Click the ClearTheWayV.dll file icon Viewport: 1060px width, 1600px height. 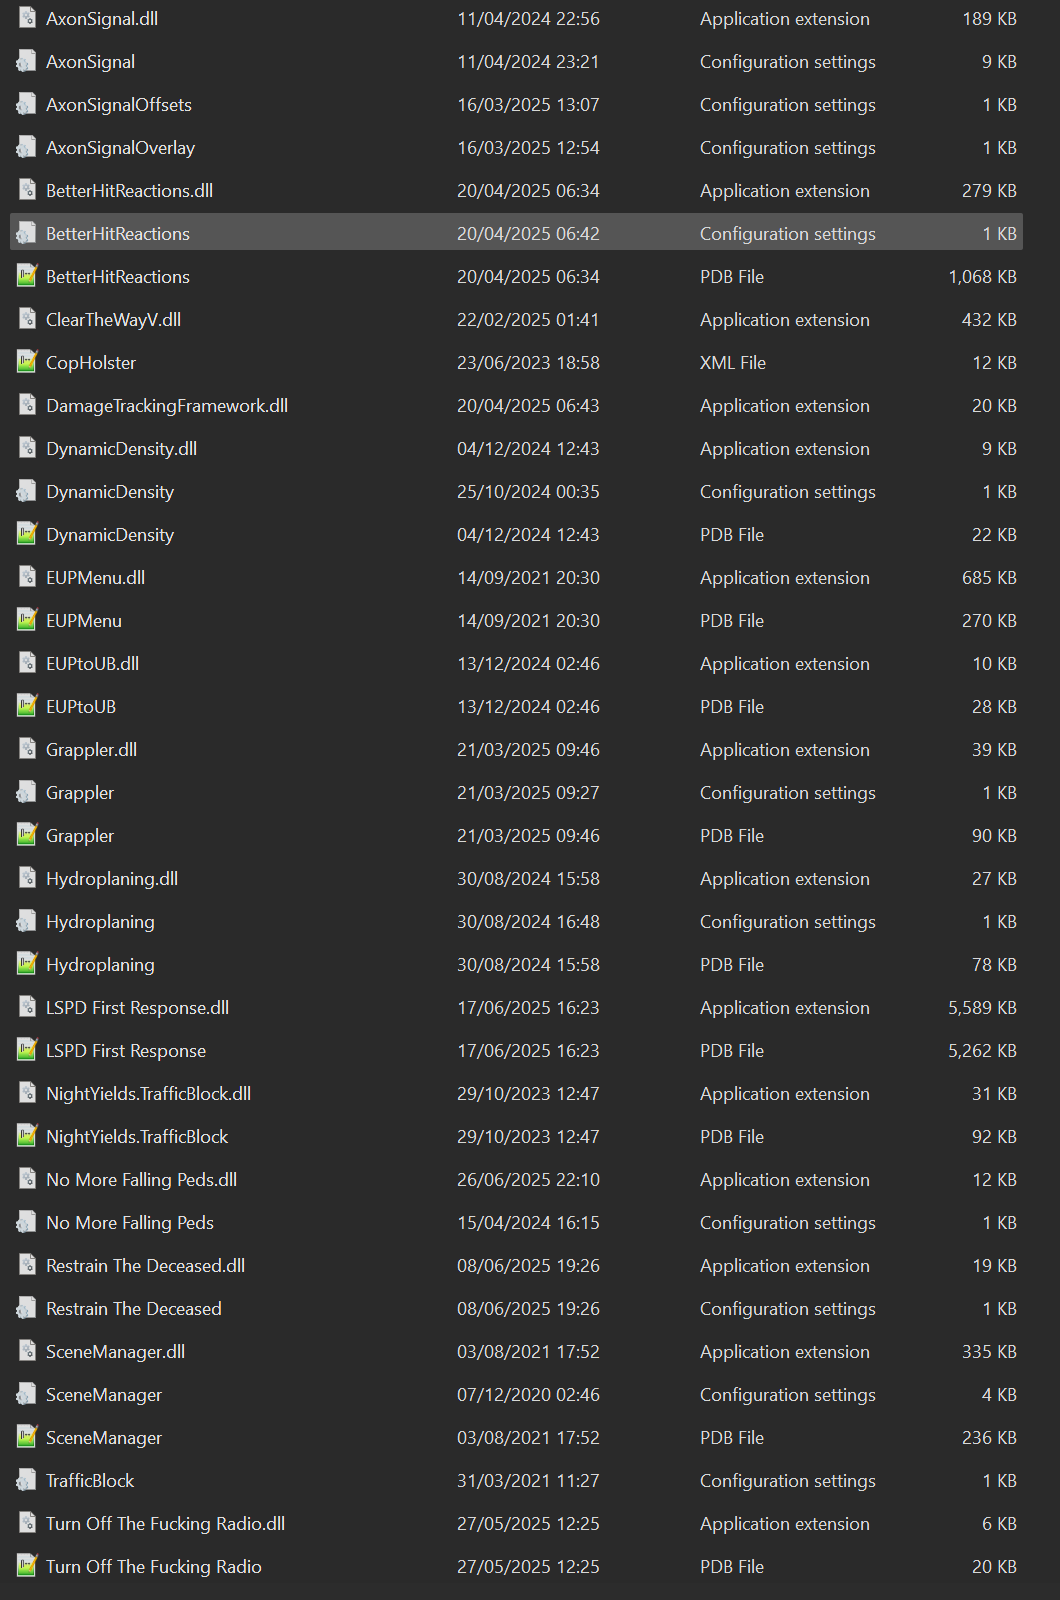coord(27,320)
